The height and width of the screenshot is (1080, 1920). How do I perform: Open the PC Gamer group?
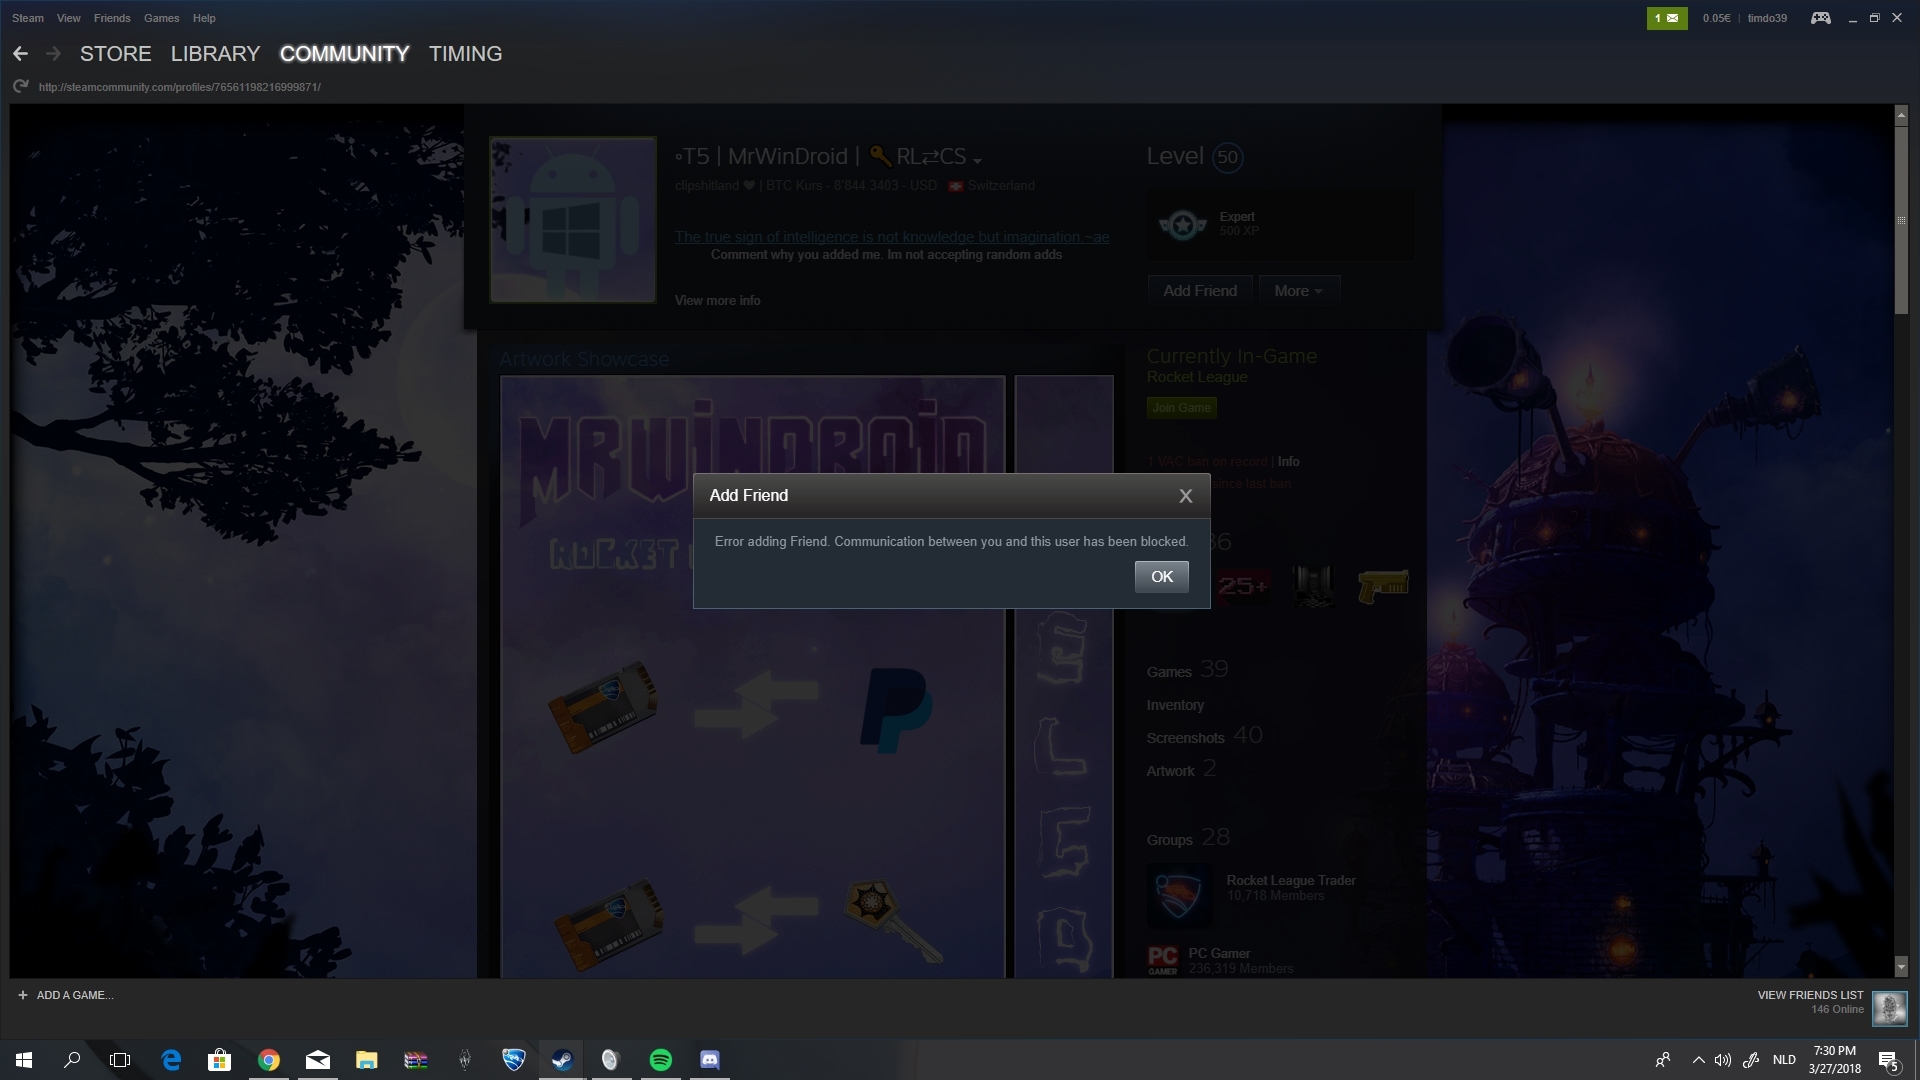pos(1219,953)
